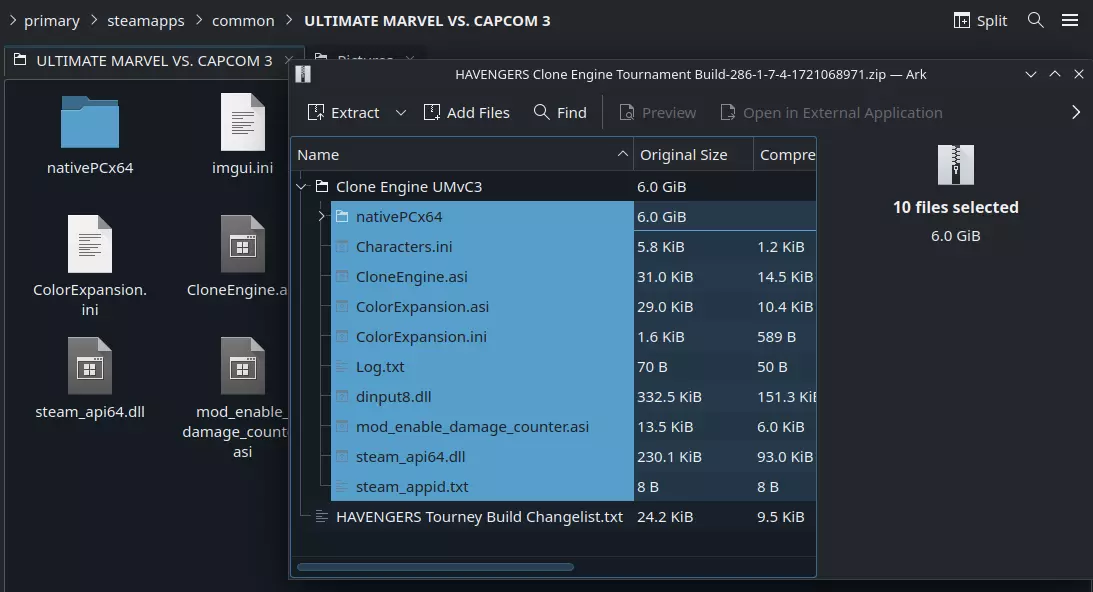Click the steam_appid.txt file icon
This screenshot has height=592, width=1093.
click(x=342, y=487)
